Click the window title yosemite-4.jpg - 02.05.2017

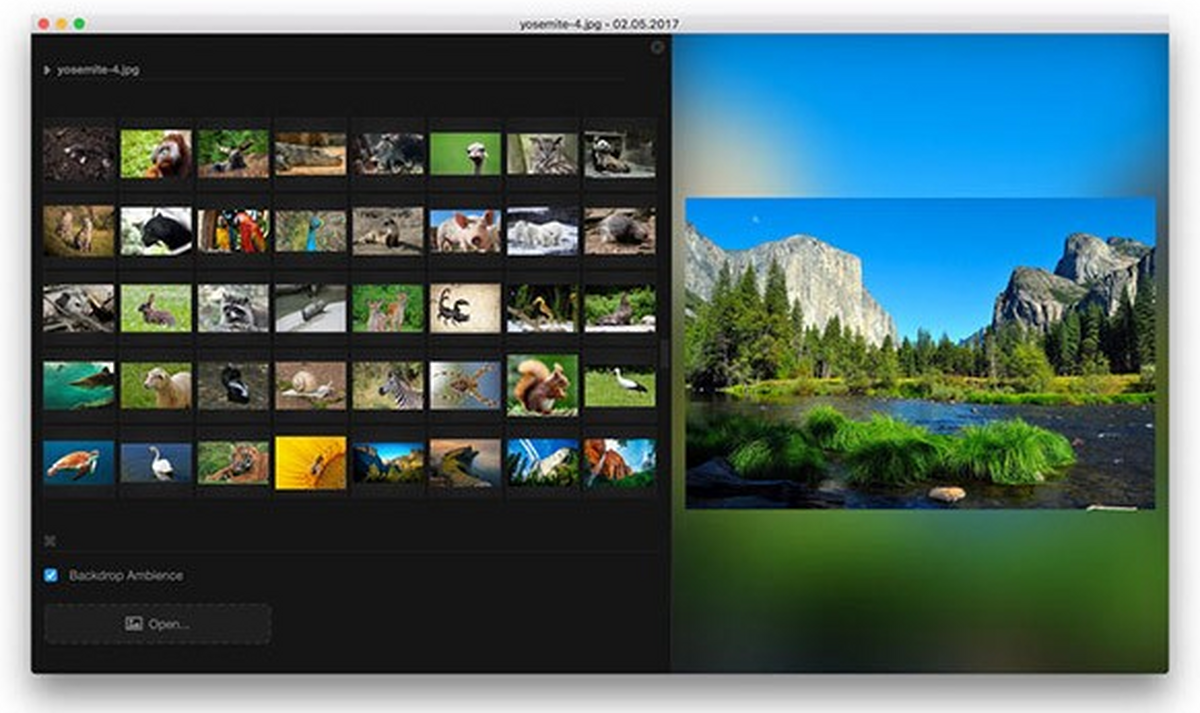[599, 23]
